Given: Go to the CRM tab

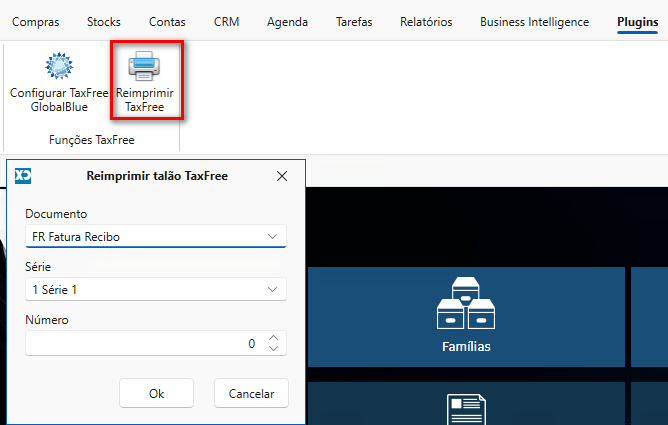Looking at the screenshot, I should point(226,22).
